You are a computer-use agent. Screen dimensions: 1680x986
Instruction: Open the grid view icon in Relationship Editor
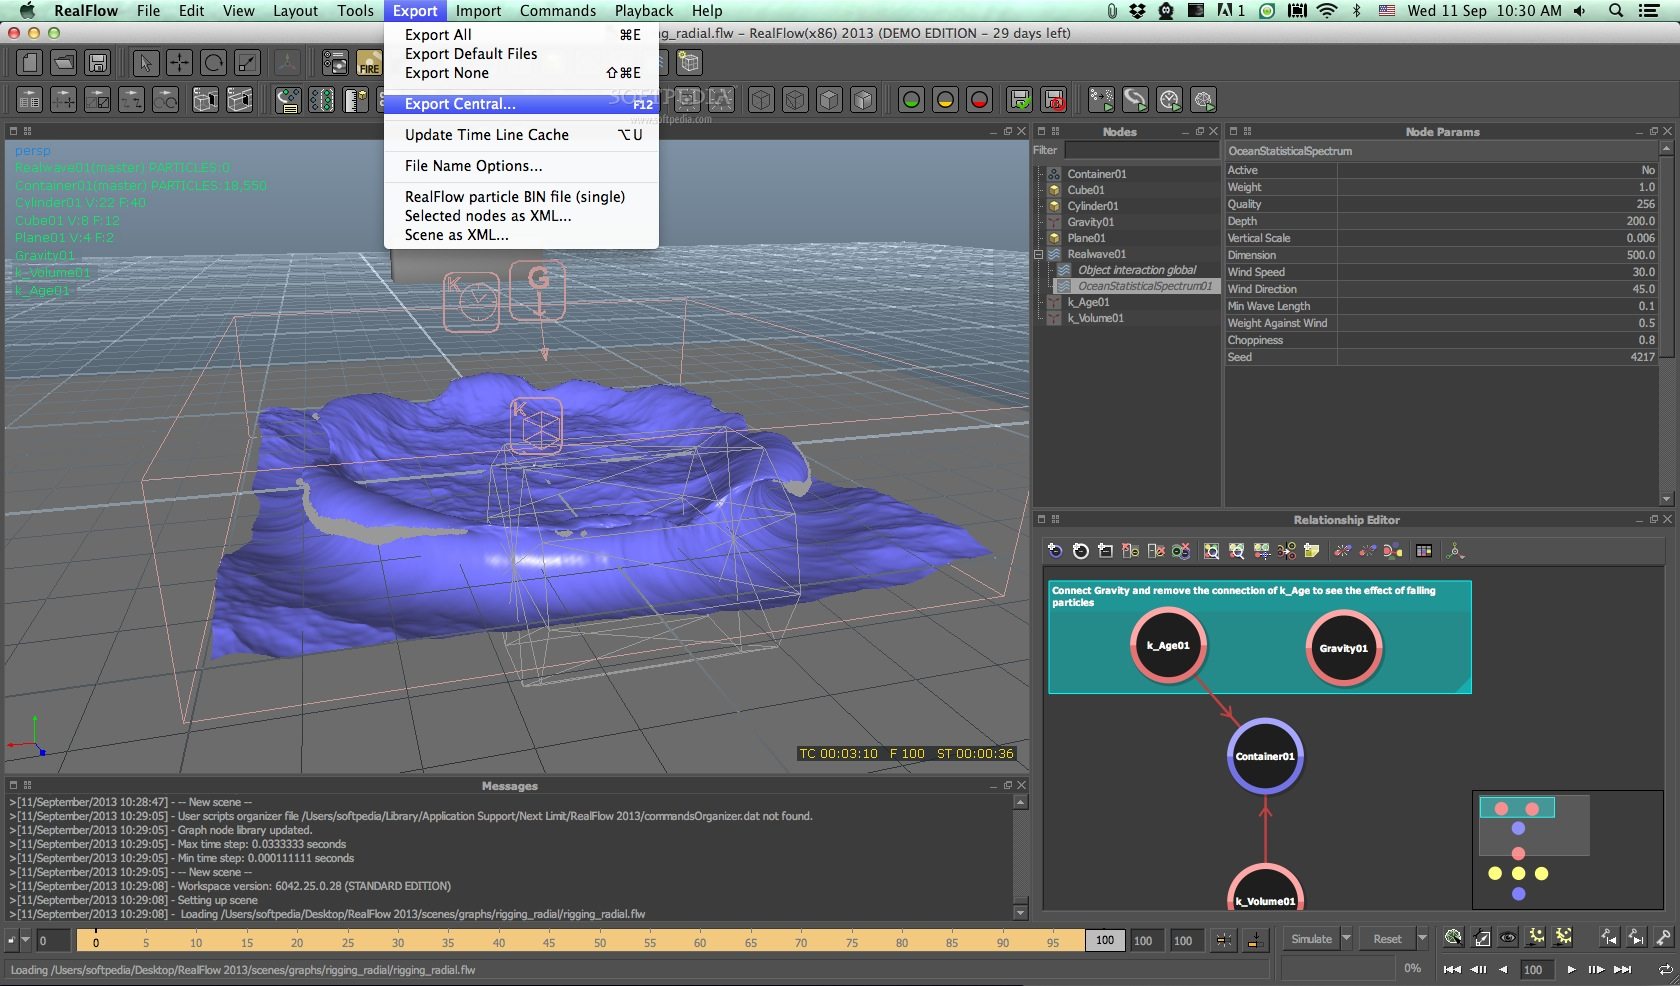tap(1424, 550)
